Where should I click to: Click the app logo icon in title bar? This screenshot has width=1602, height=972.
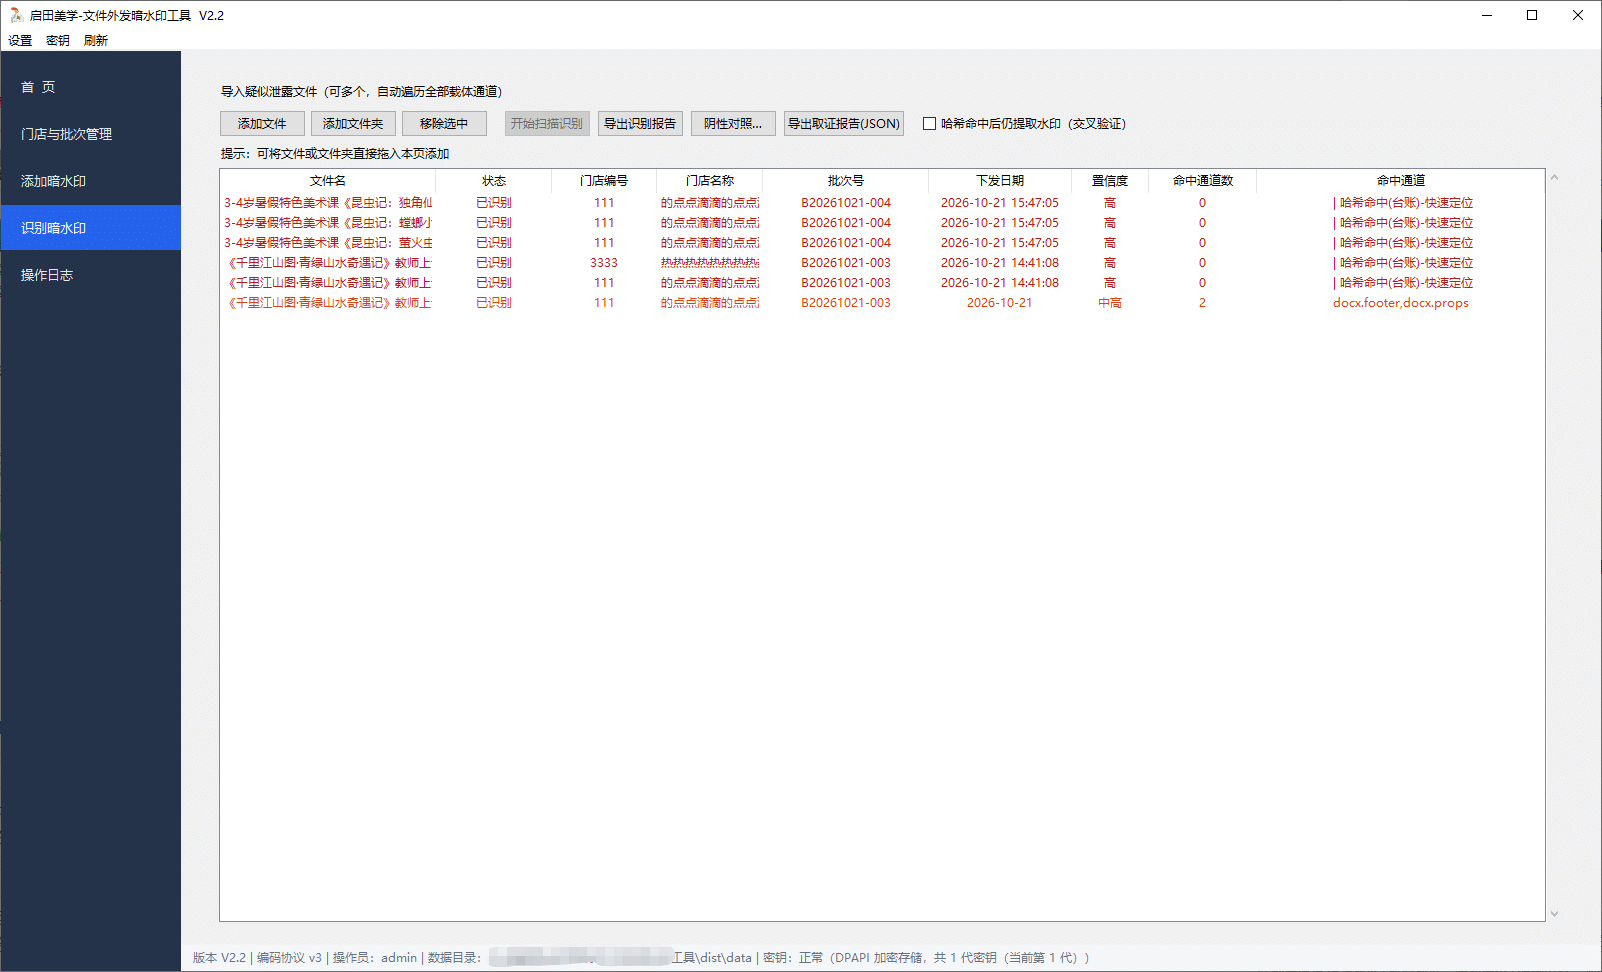[x=16, y=15]
